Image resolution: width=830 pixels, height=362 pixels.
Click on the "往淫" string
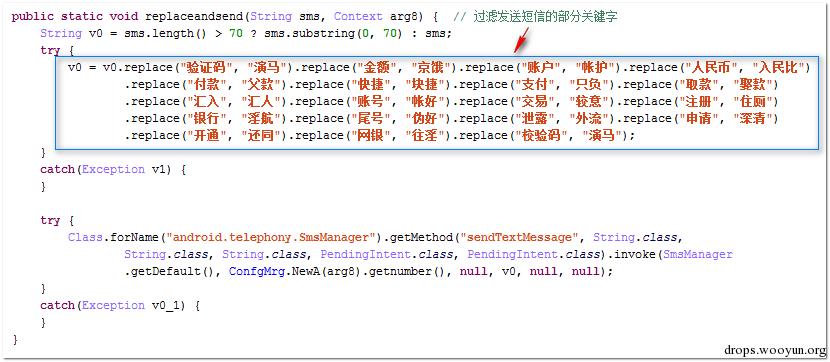click(x=426, y=135)
